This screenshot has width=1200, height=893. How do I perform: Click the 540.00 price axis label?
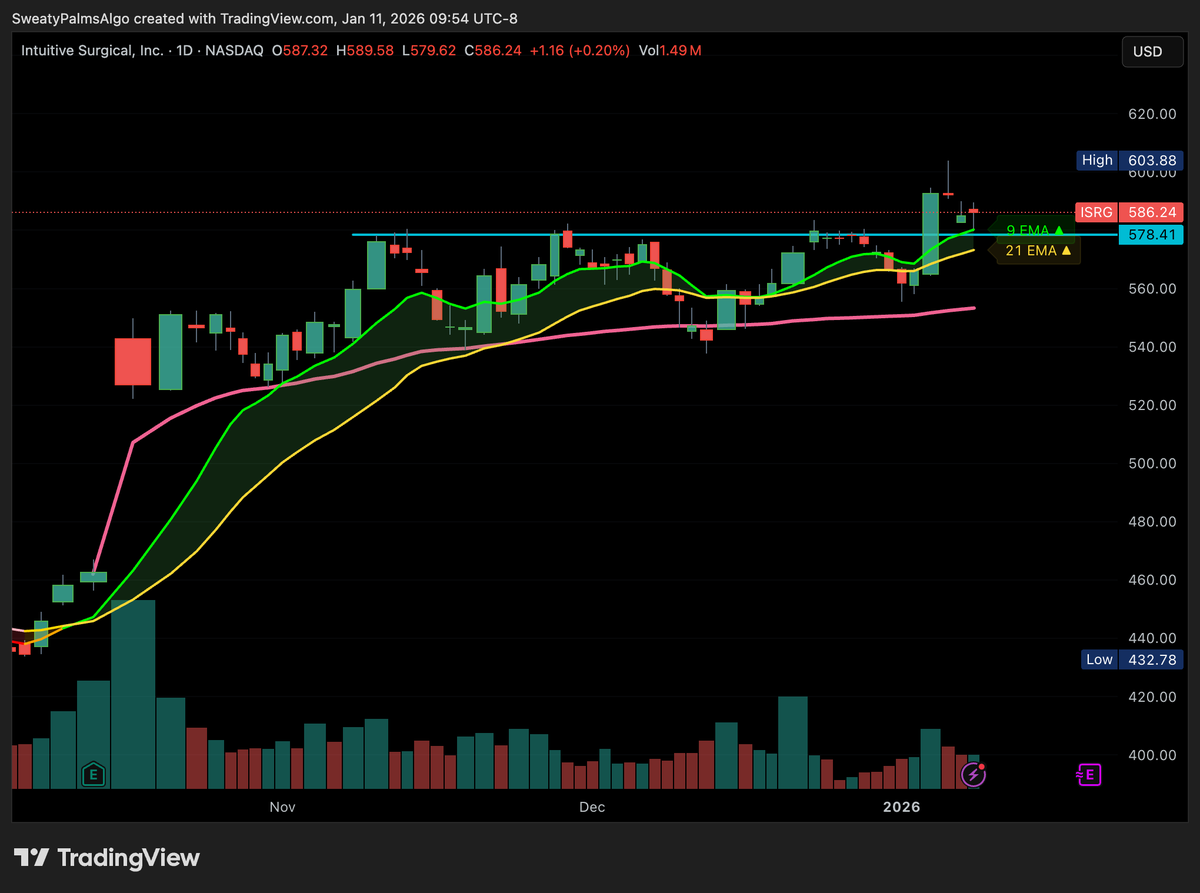1151,347
